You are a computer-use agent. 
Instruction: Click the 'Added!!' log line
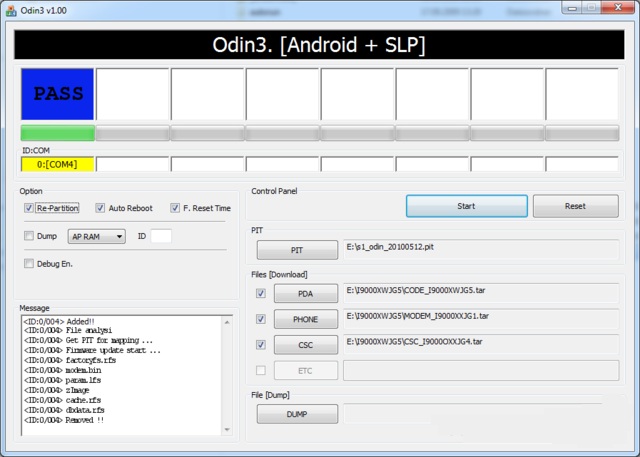tap(59, 322)
